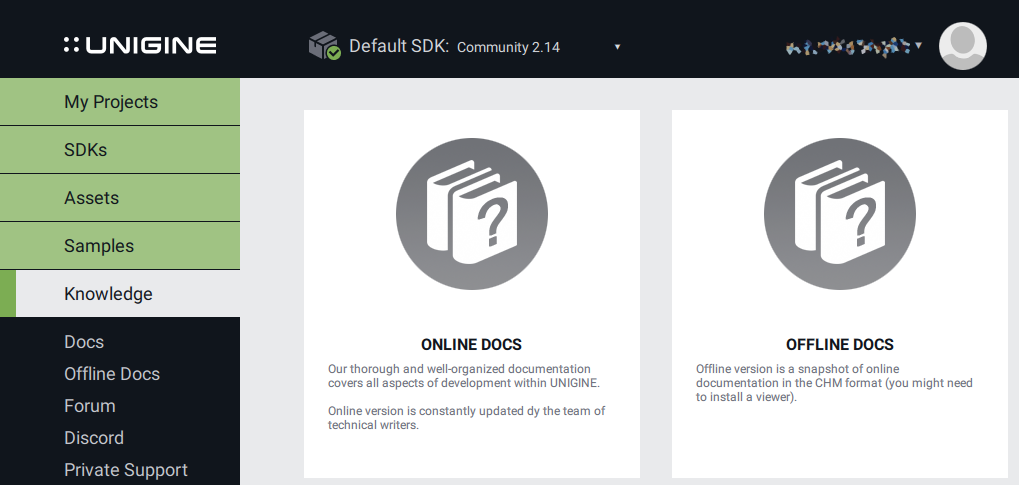Open the Discord link
The image size is (1019, 485).
94,438
